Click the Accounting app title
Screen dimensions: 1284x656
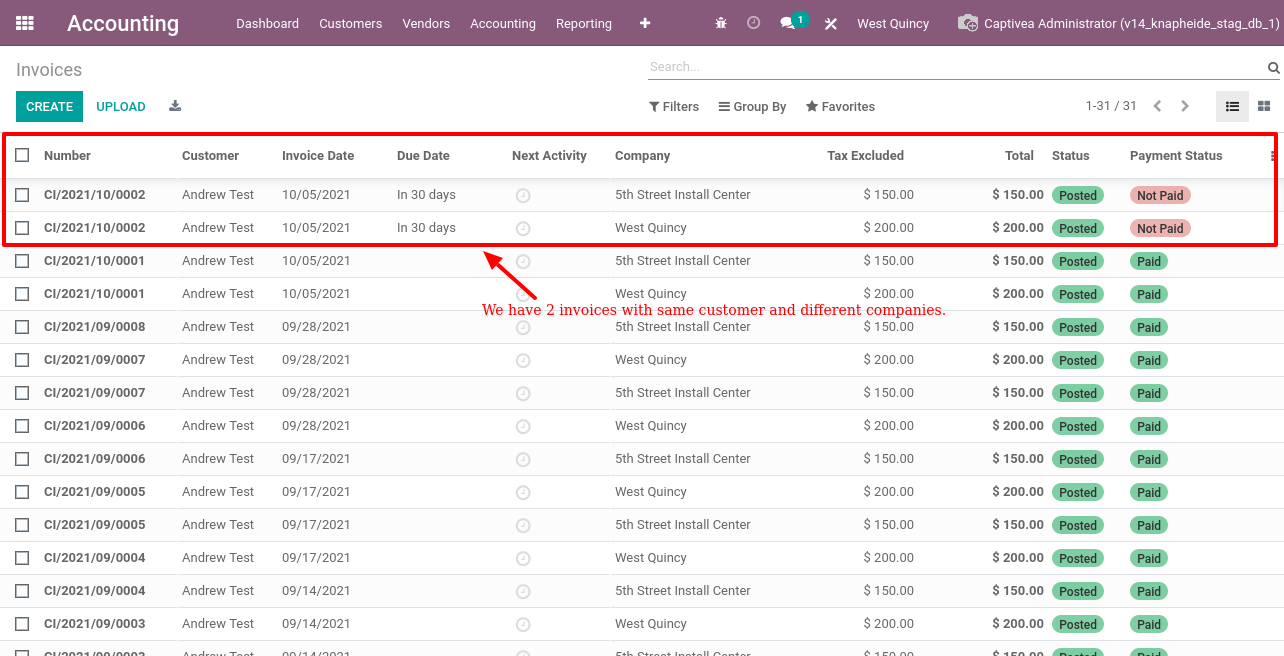(x=123, y=23)
